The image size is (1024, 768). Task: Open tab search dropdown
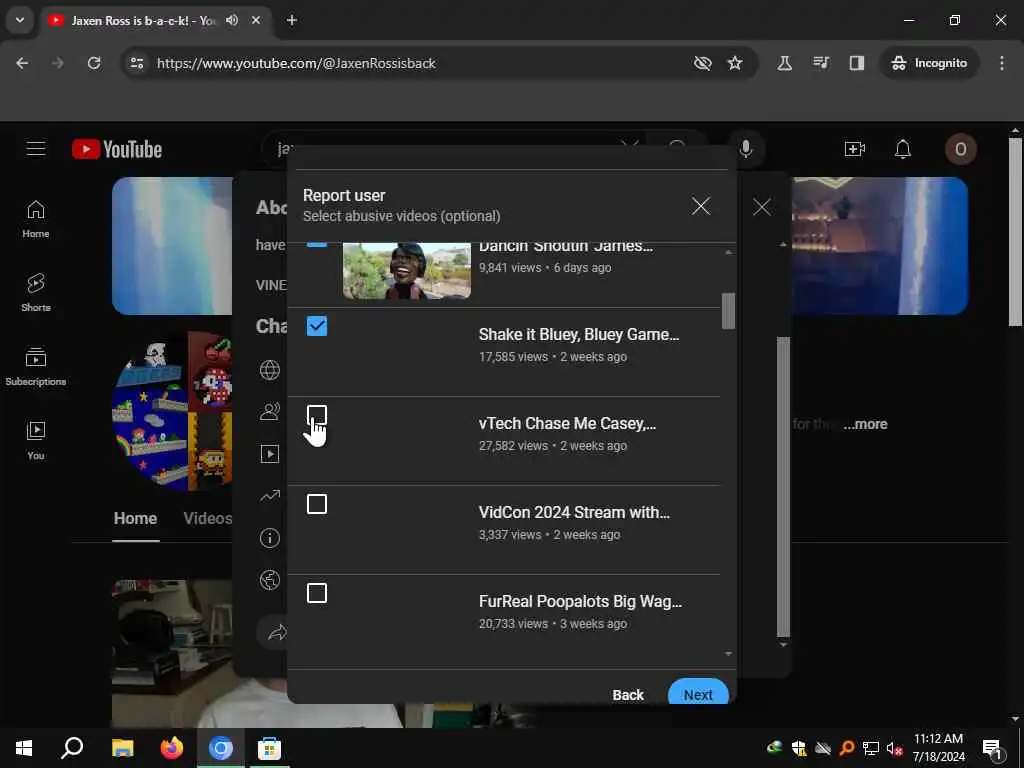click(20, 20)
